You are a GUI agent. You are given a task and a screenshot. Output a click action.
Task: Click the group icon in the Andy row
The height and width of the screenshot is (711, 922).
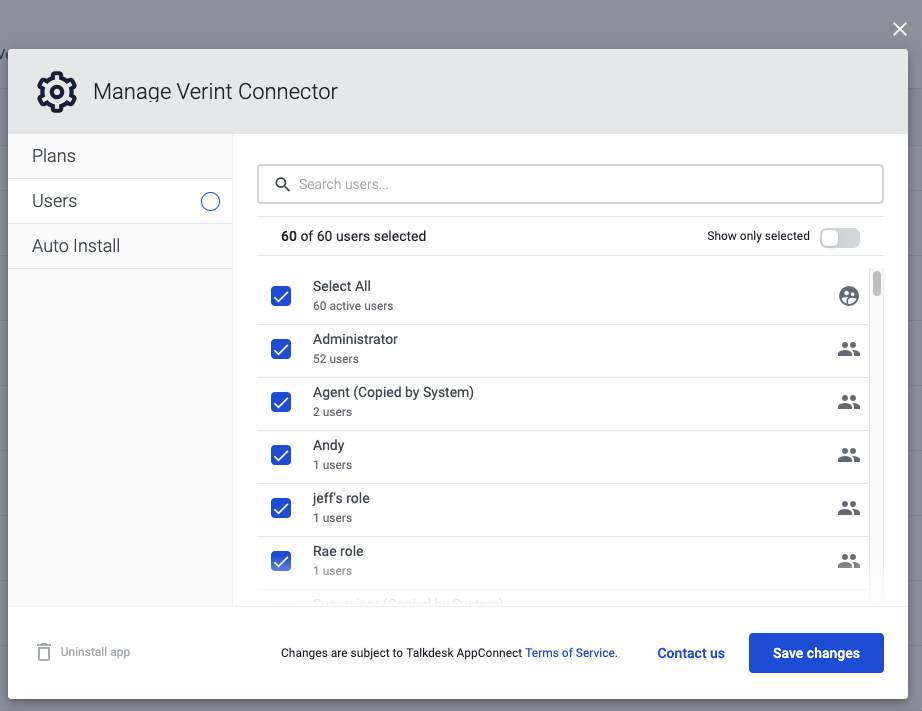point(848,455)
